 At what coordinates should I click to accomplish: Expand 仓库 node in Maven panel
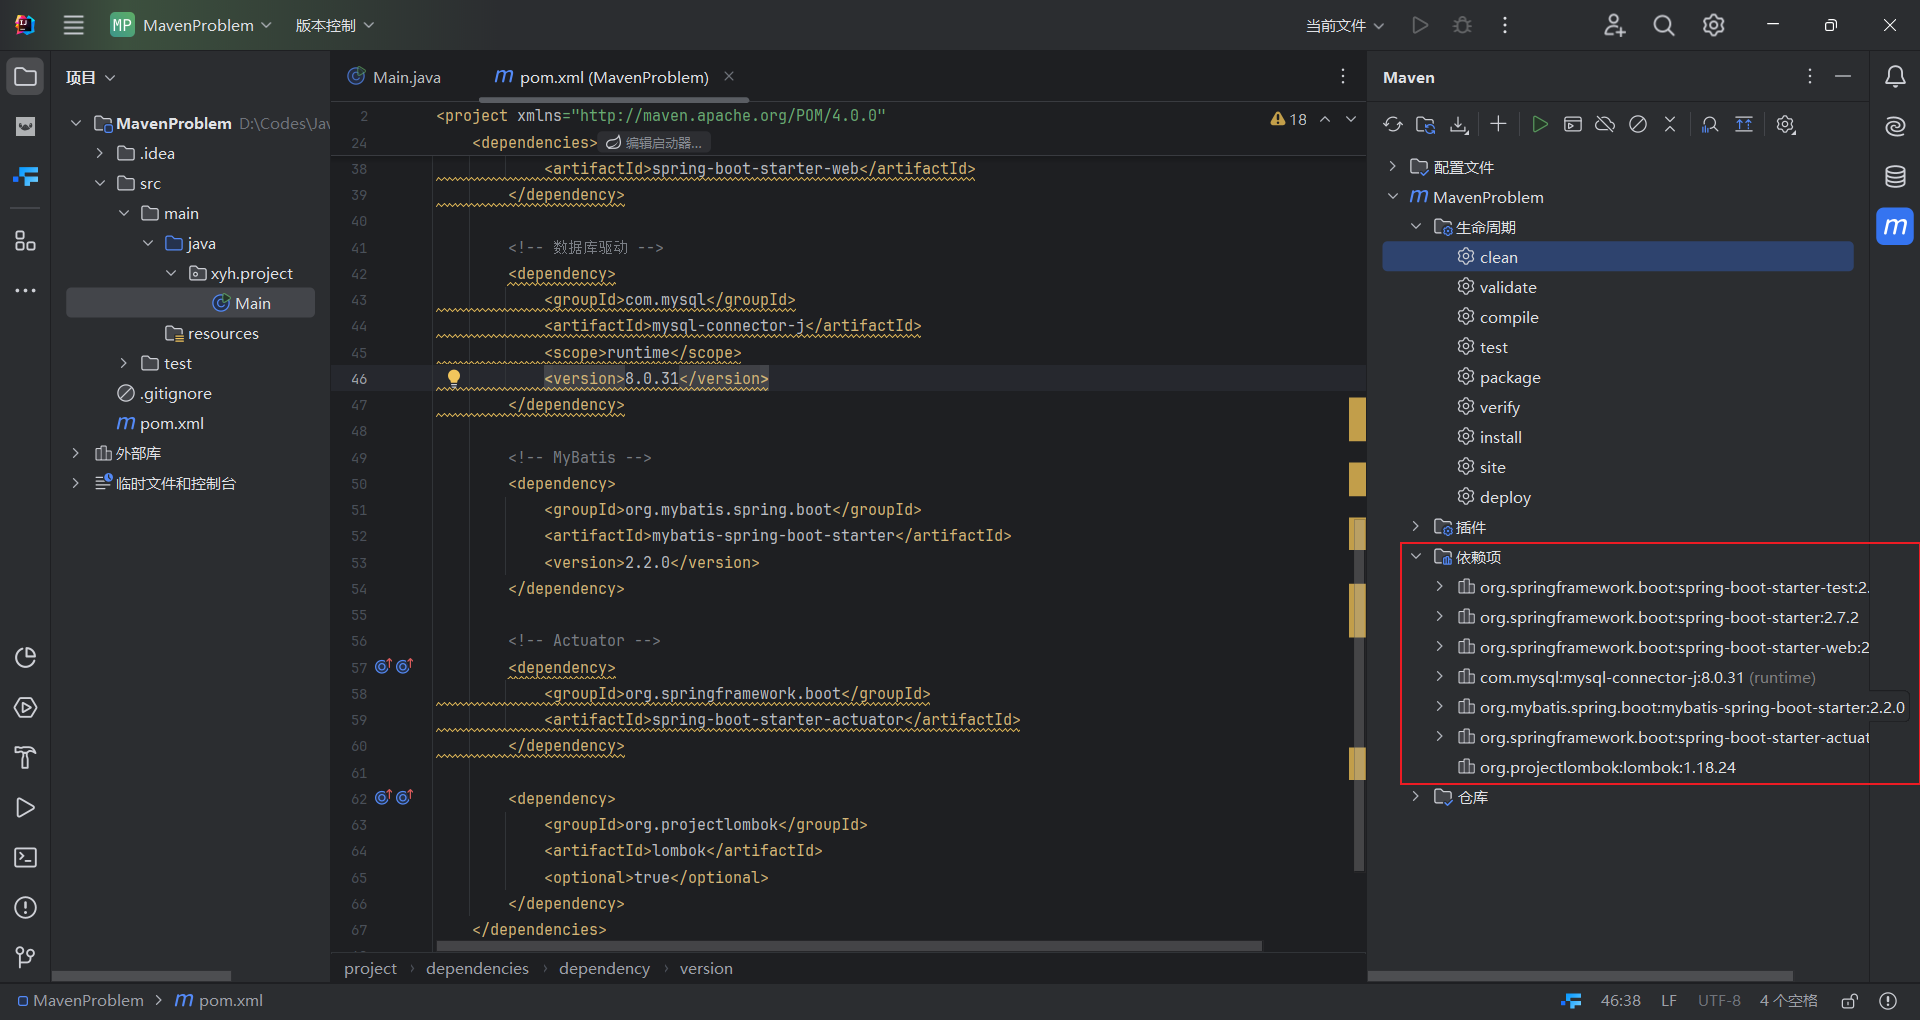tap(1416, 796)
